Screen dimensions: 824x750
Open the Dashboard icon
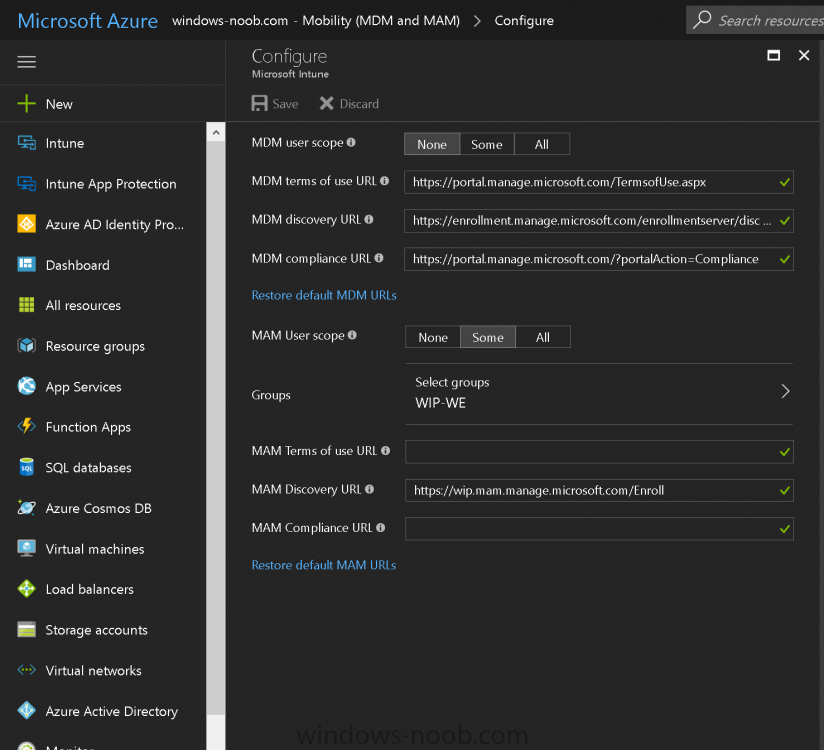26,264
